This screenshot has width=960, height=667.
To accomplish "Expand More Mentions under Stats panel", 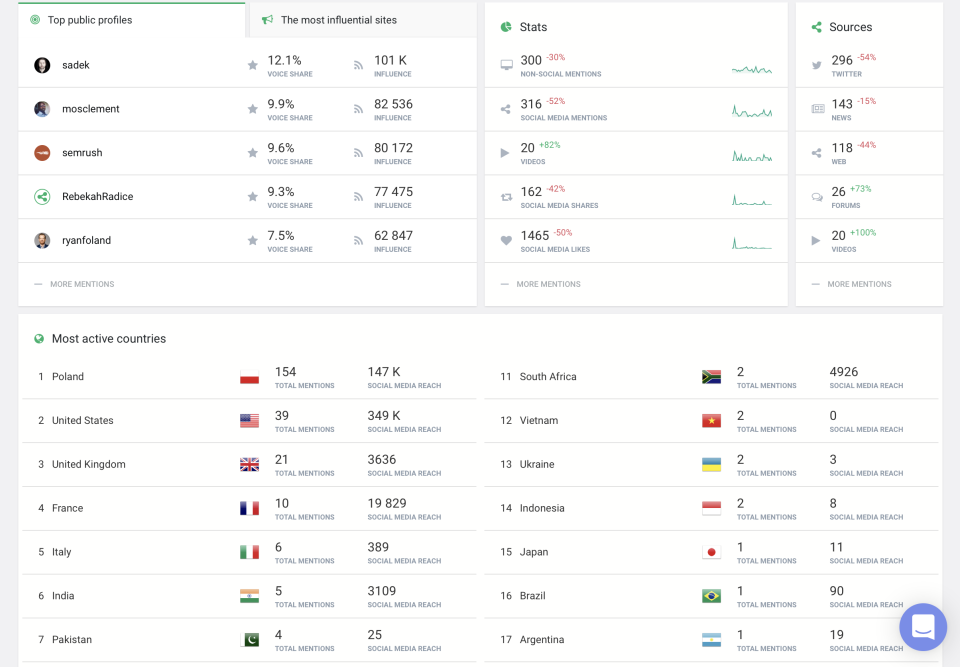I will point(548,284).
